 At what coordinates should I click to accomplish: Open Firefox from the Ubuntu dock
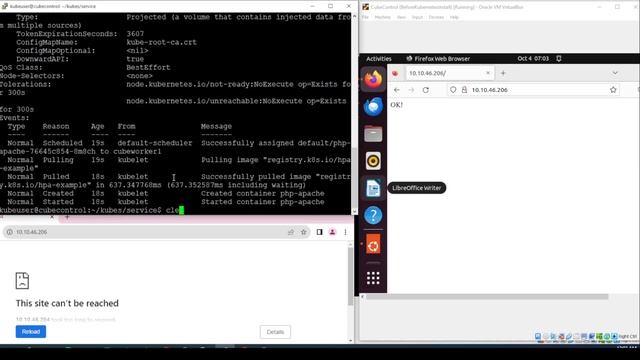pyautogui.click(x=373, y=79)
